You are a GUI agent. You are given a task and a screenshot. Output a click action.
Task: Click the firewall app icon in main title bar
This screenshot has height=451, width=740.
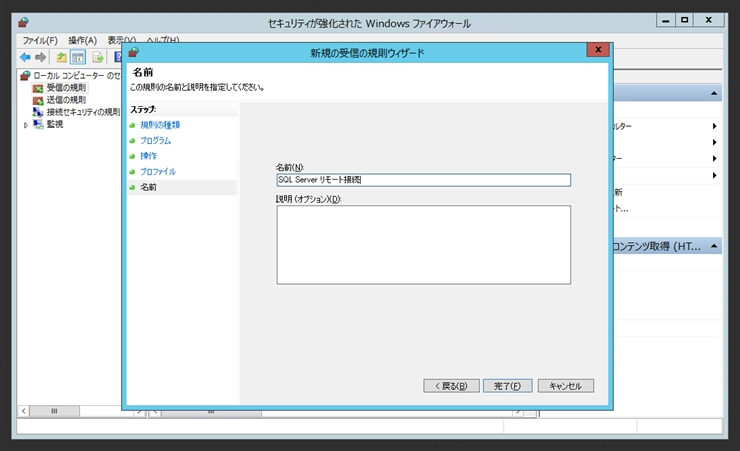click(x=24, y=22)
